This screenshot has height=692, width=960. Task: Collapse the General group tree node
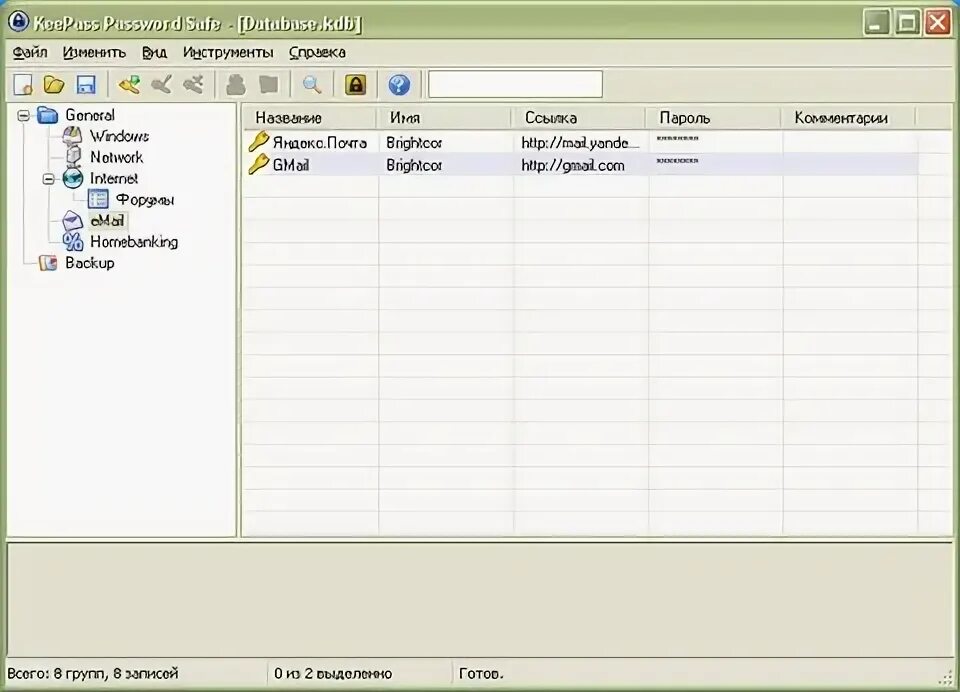click(x=23, y=115)
